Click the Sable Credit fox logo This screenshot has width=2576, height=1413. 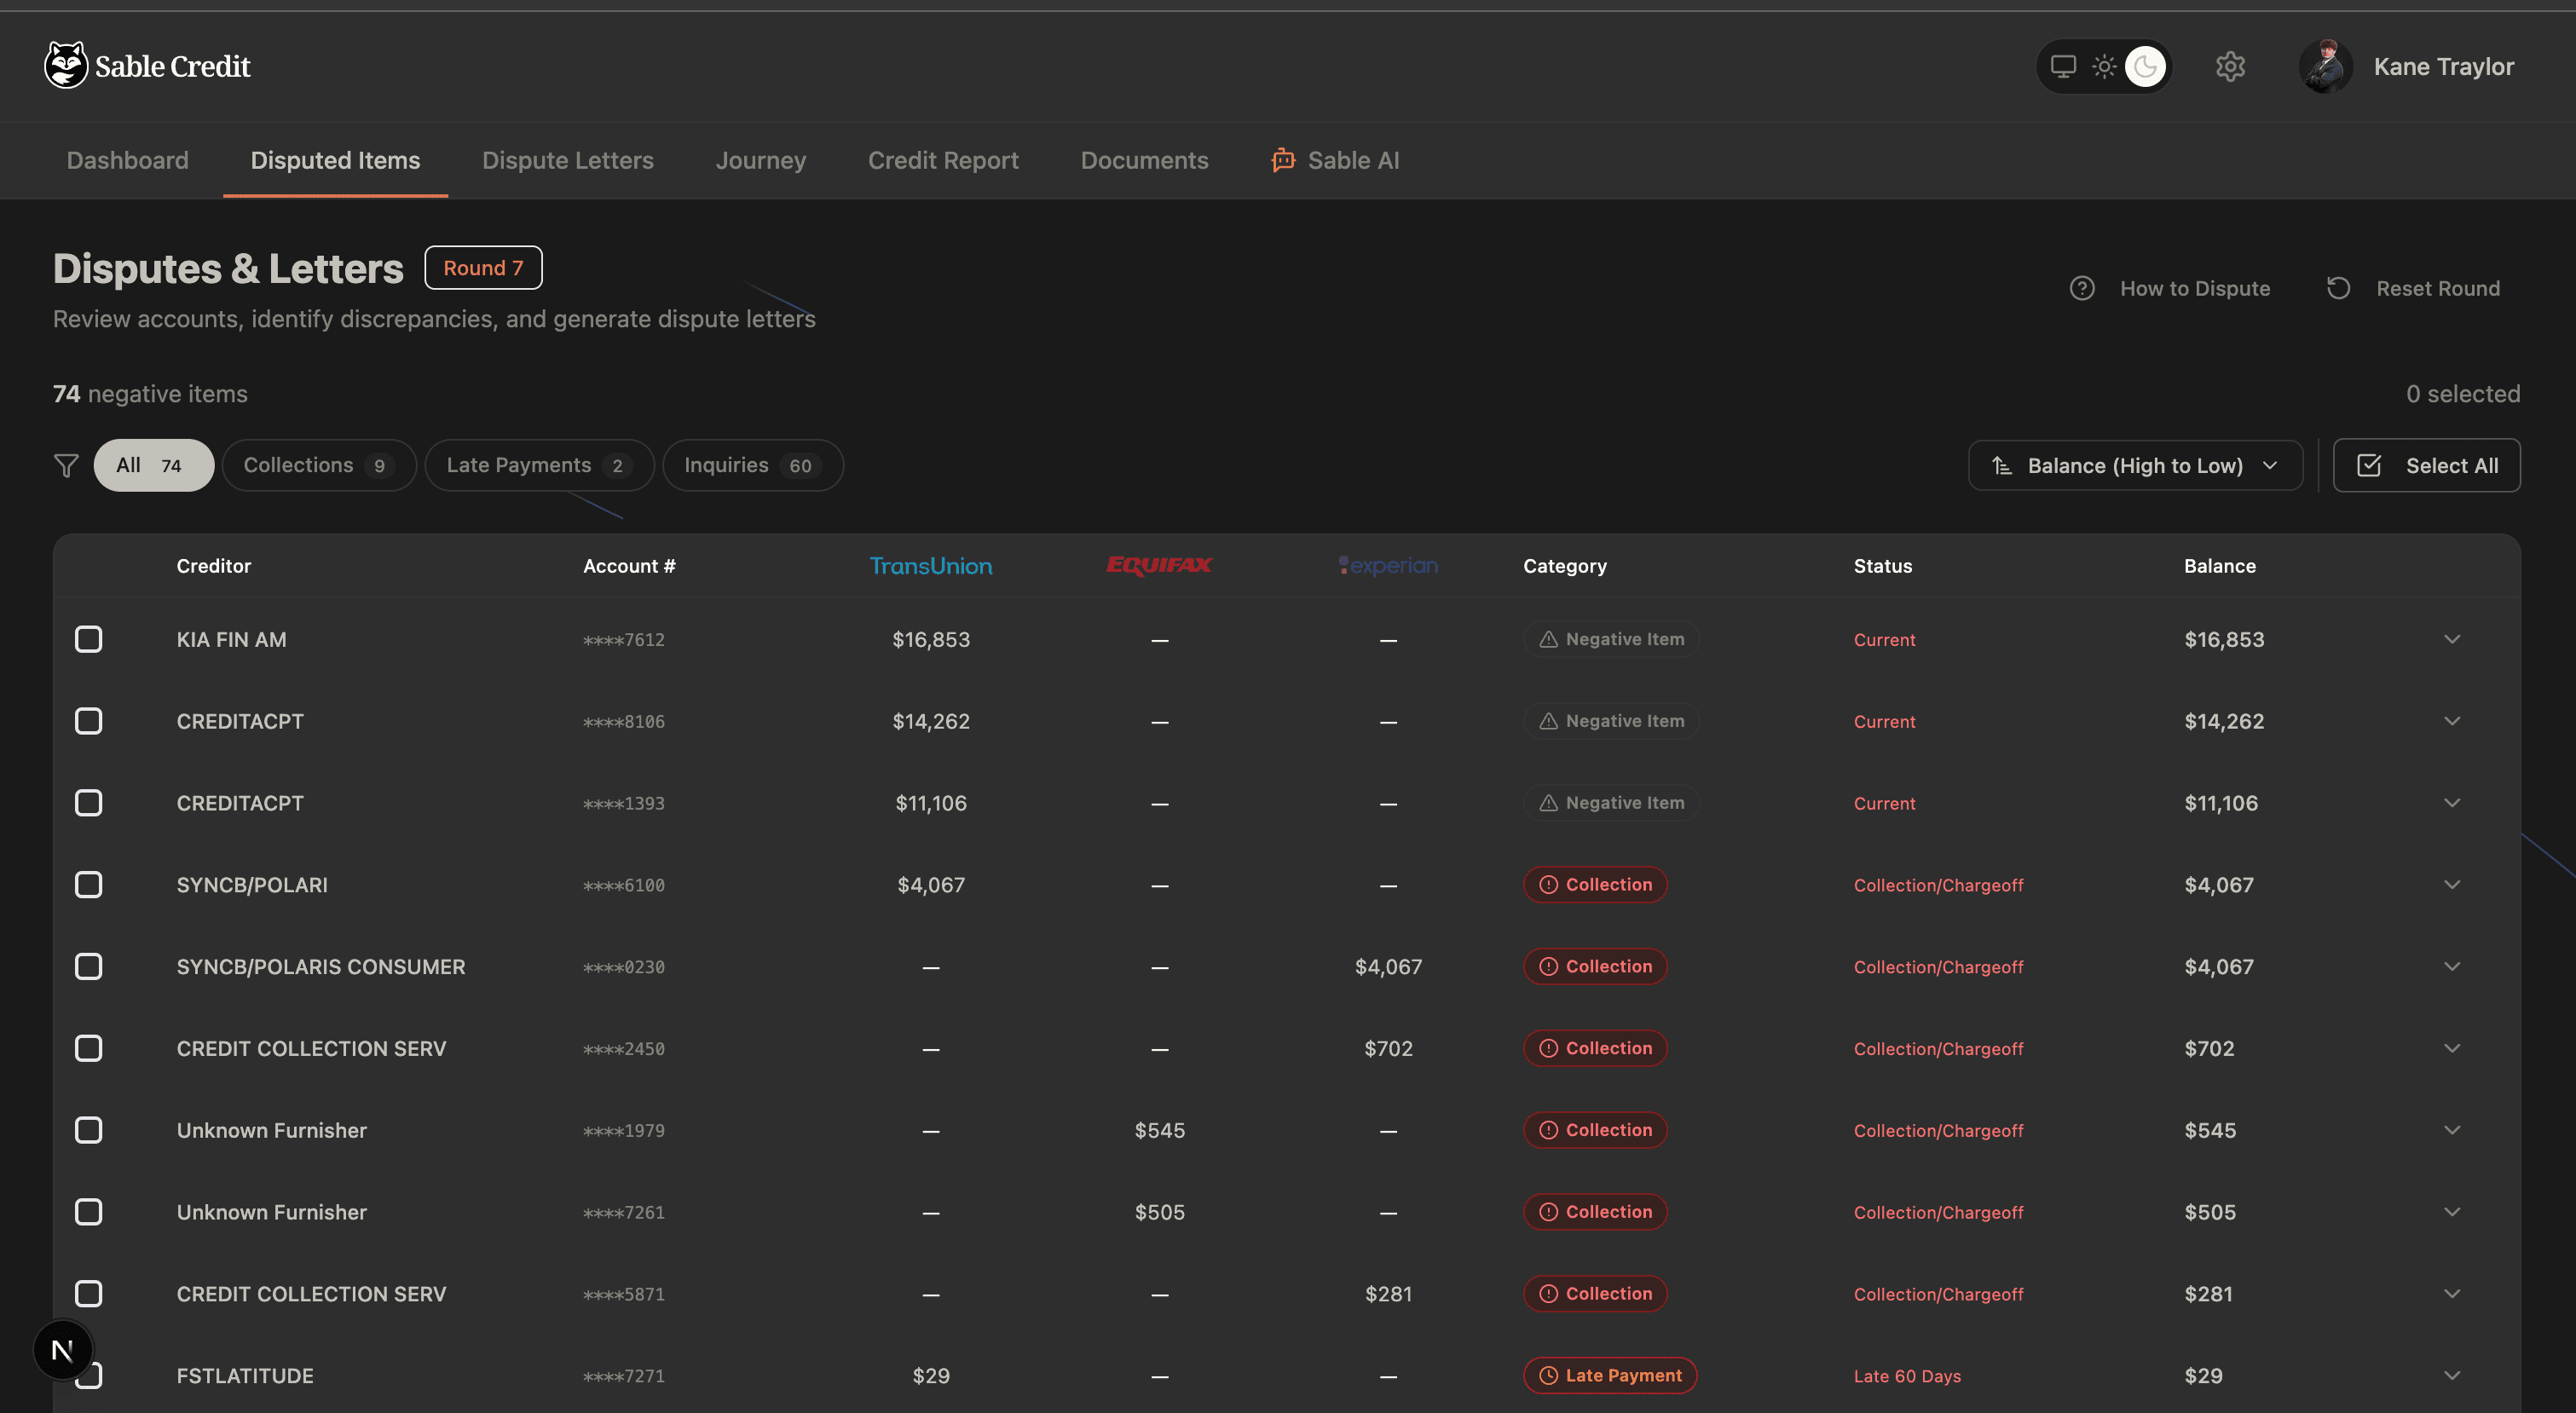(66, 66)
